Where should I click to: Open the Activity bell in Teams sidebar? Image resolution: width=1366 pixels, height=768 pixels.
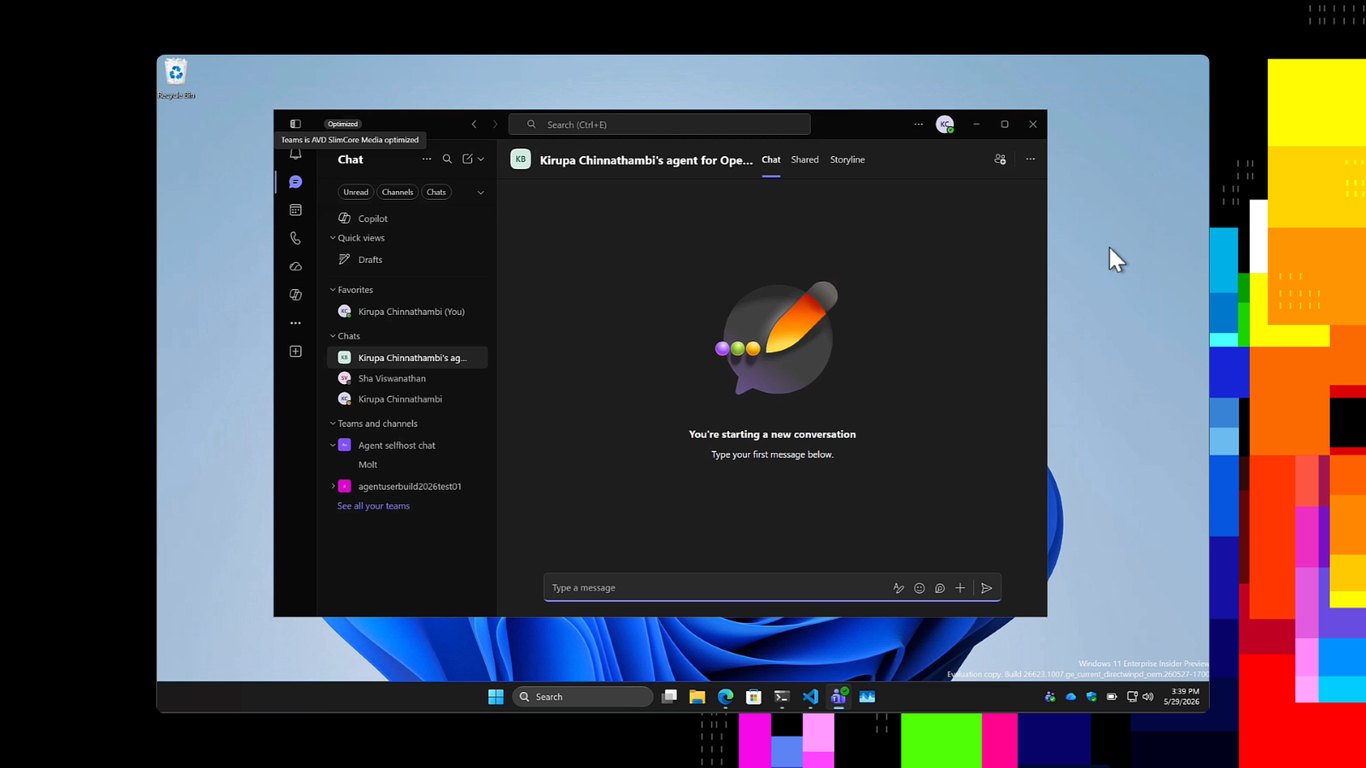pos(295,154)
